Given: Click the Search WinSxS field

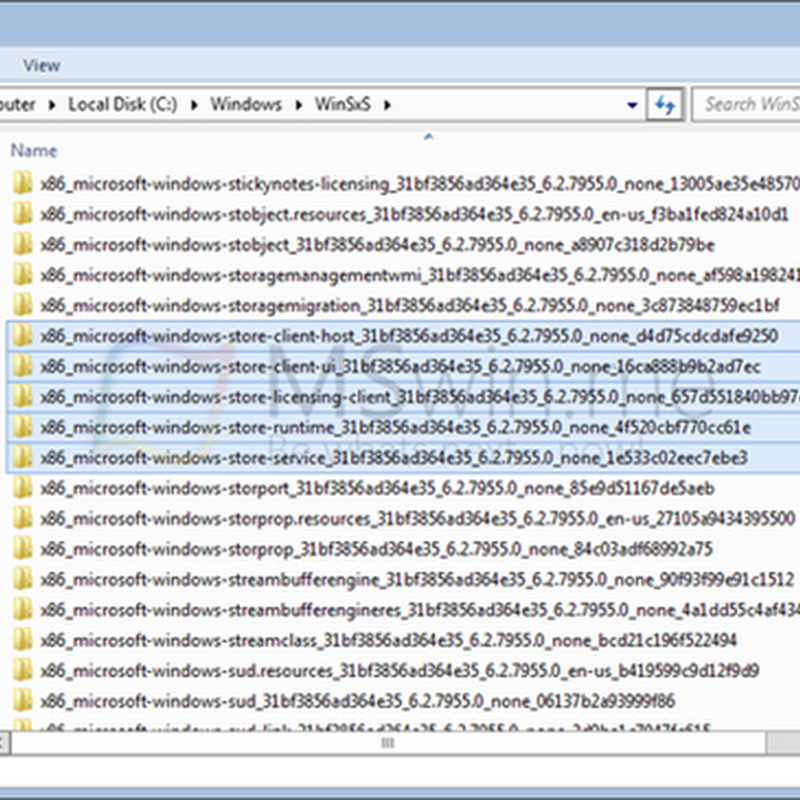Looking at the screenshot, I should click(746, 104).
